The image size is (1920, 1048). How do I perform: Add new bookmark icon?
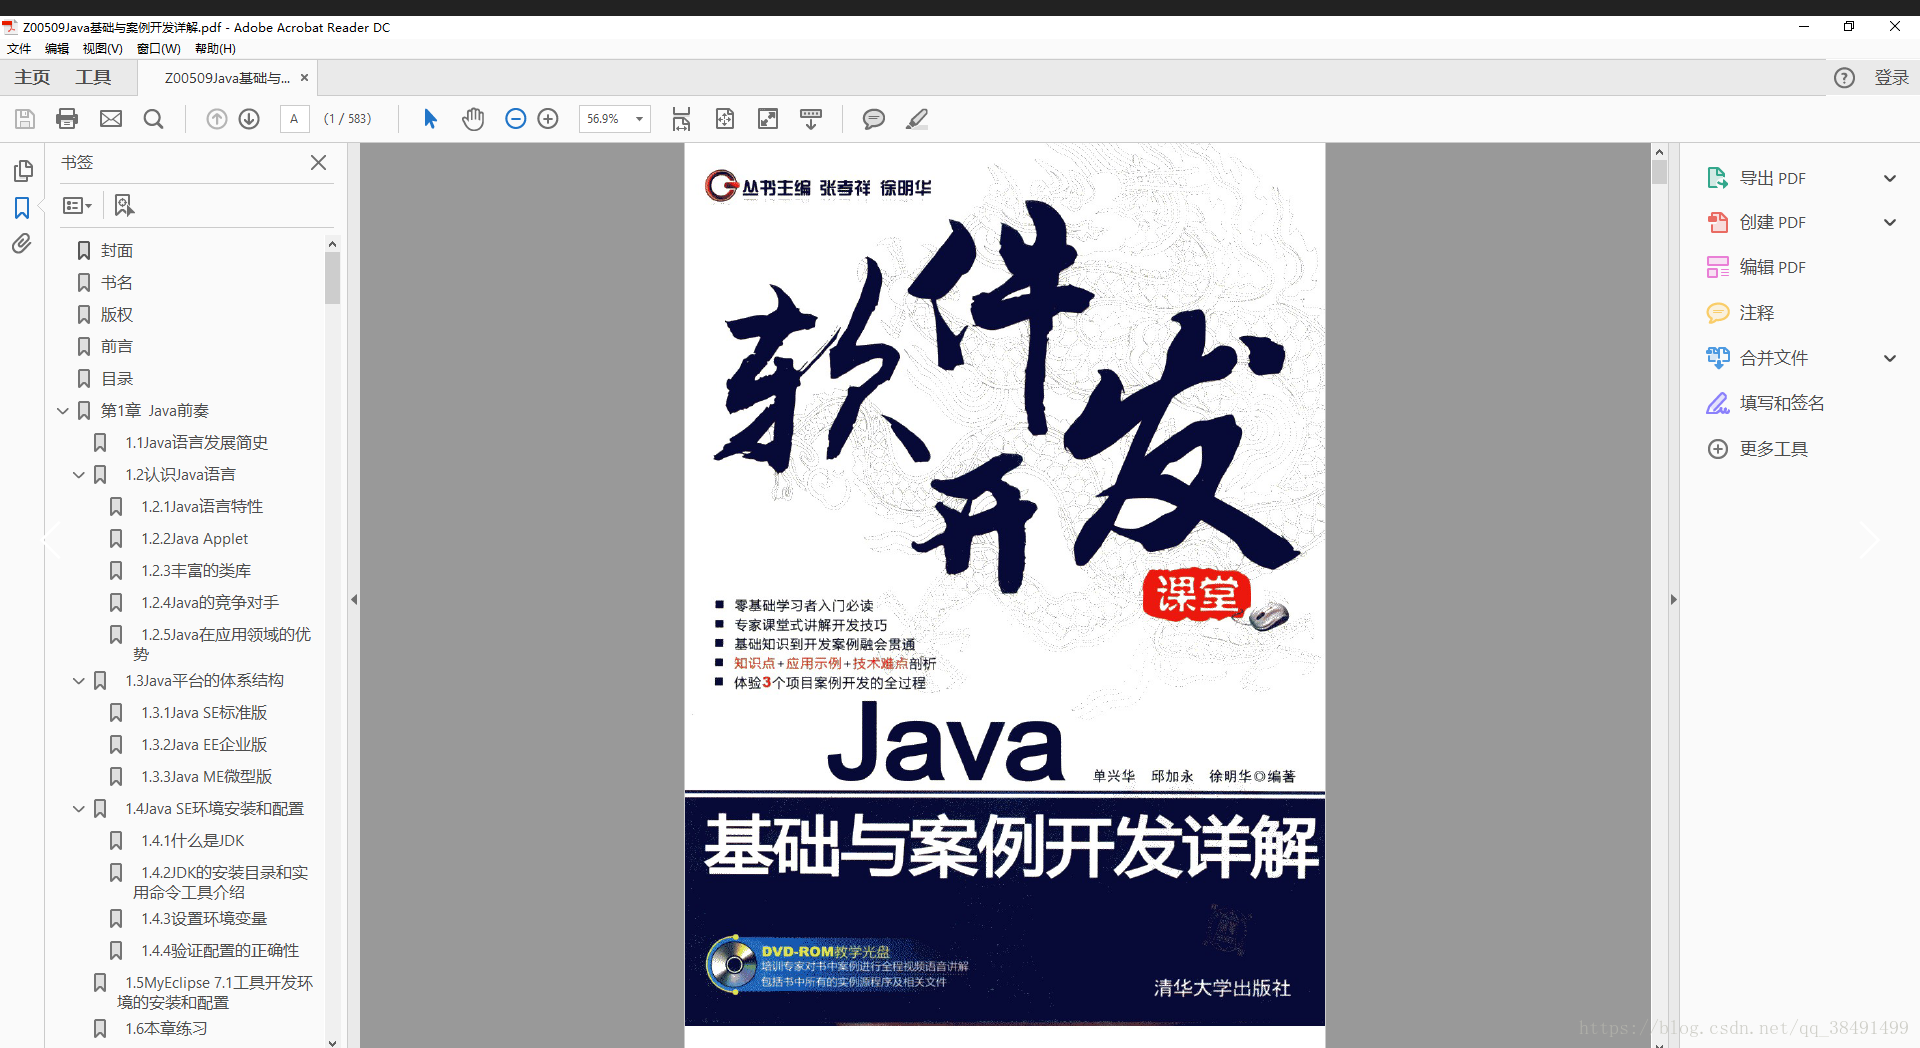[x=124, y=205]
